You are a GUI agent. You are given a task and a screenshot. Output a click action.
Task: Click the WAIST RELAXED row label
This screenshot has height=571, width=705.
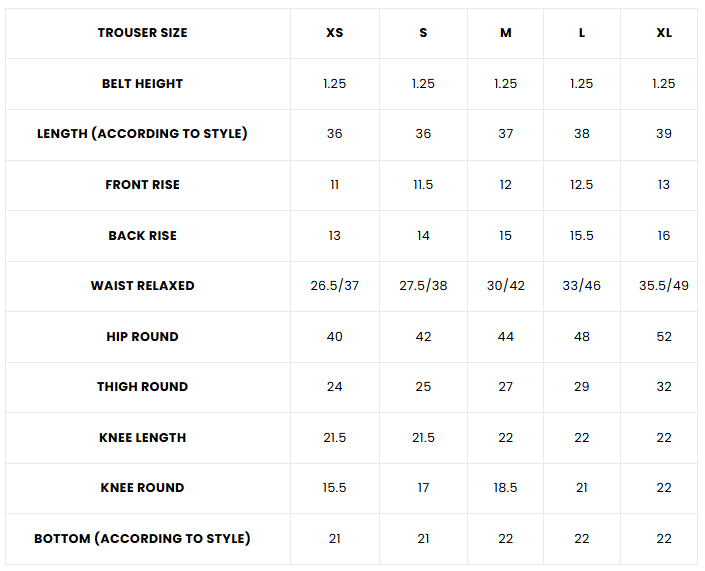(x=142, y=286)
